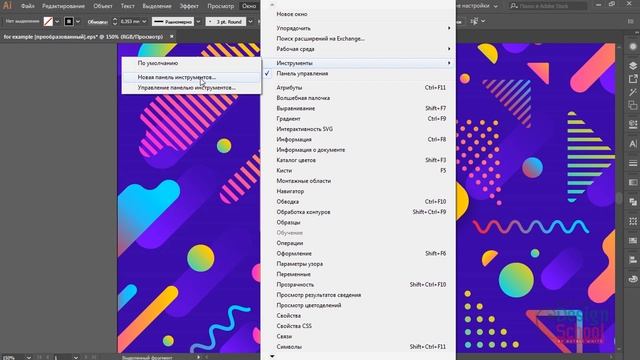Expand the Упорядочить submenu
This screenshot has height=360, width=640.
click(x=358, y=28)
